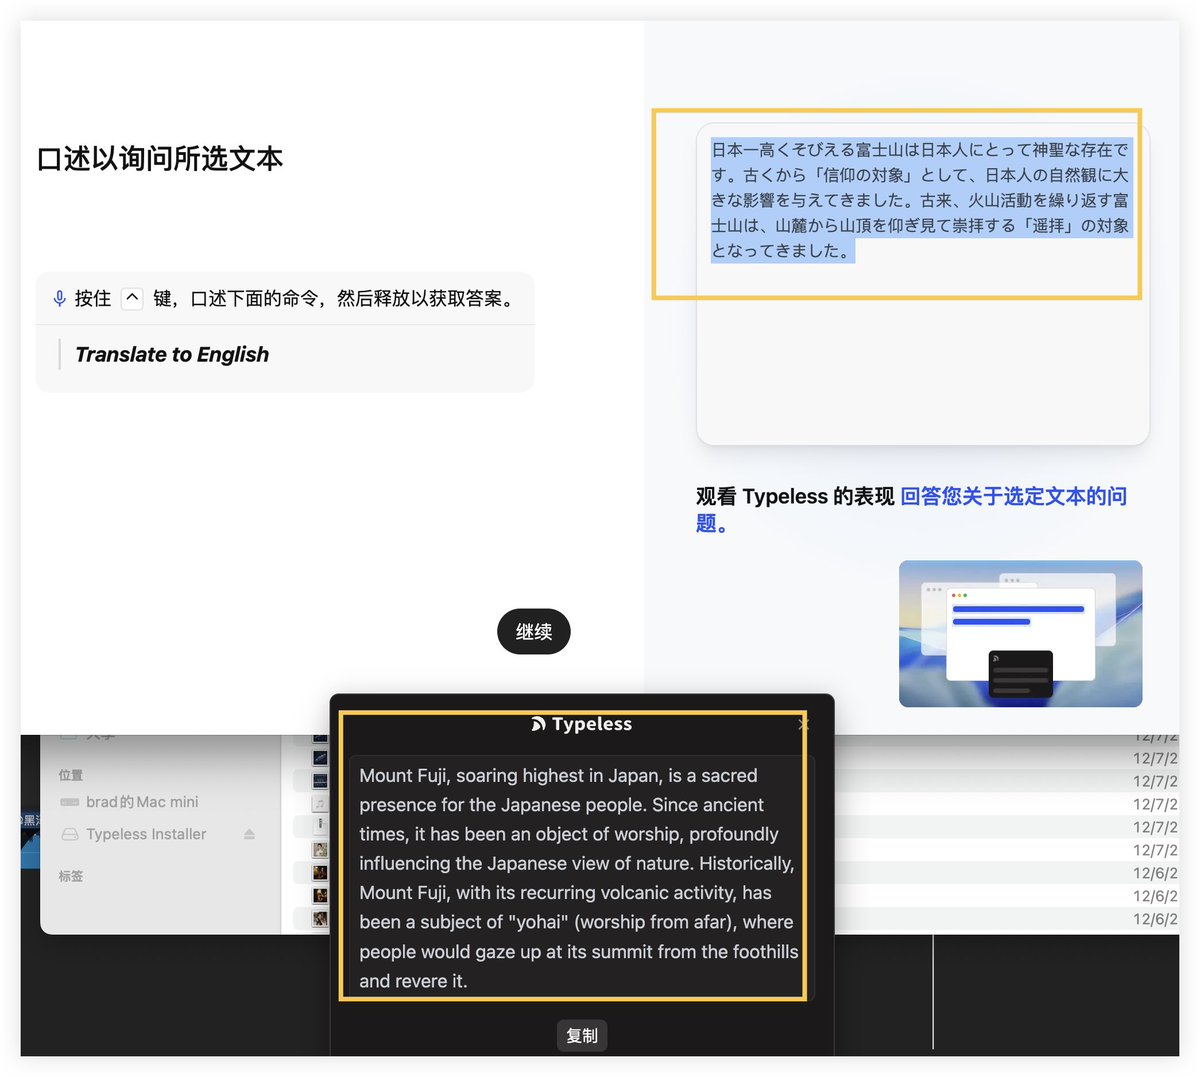Click the 位置 section header in Finder

click(71, 775)
